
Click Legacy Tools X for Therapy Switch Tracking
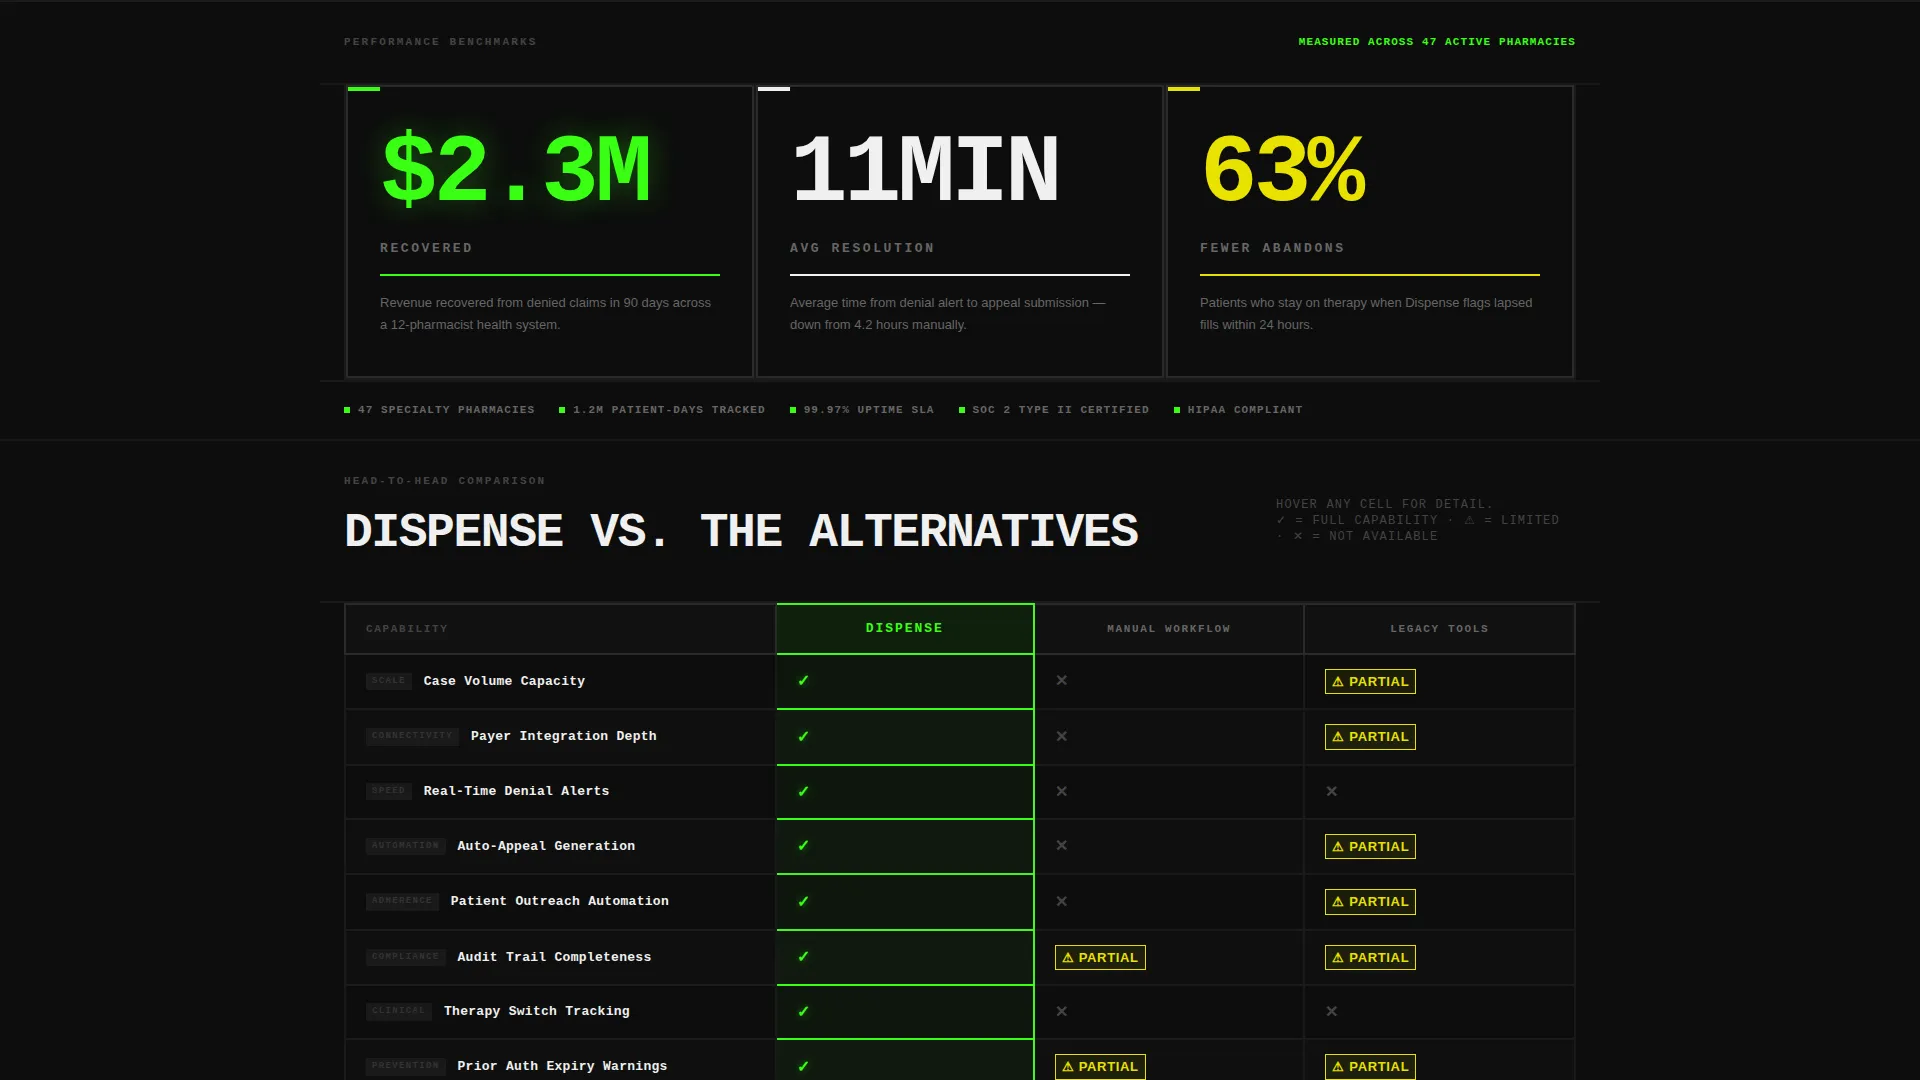tap(1332, 1011)
